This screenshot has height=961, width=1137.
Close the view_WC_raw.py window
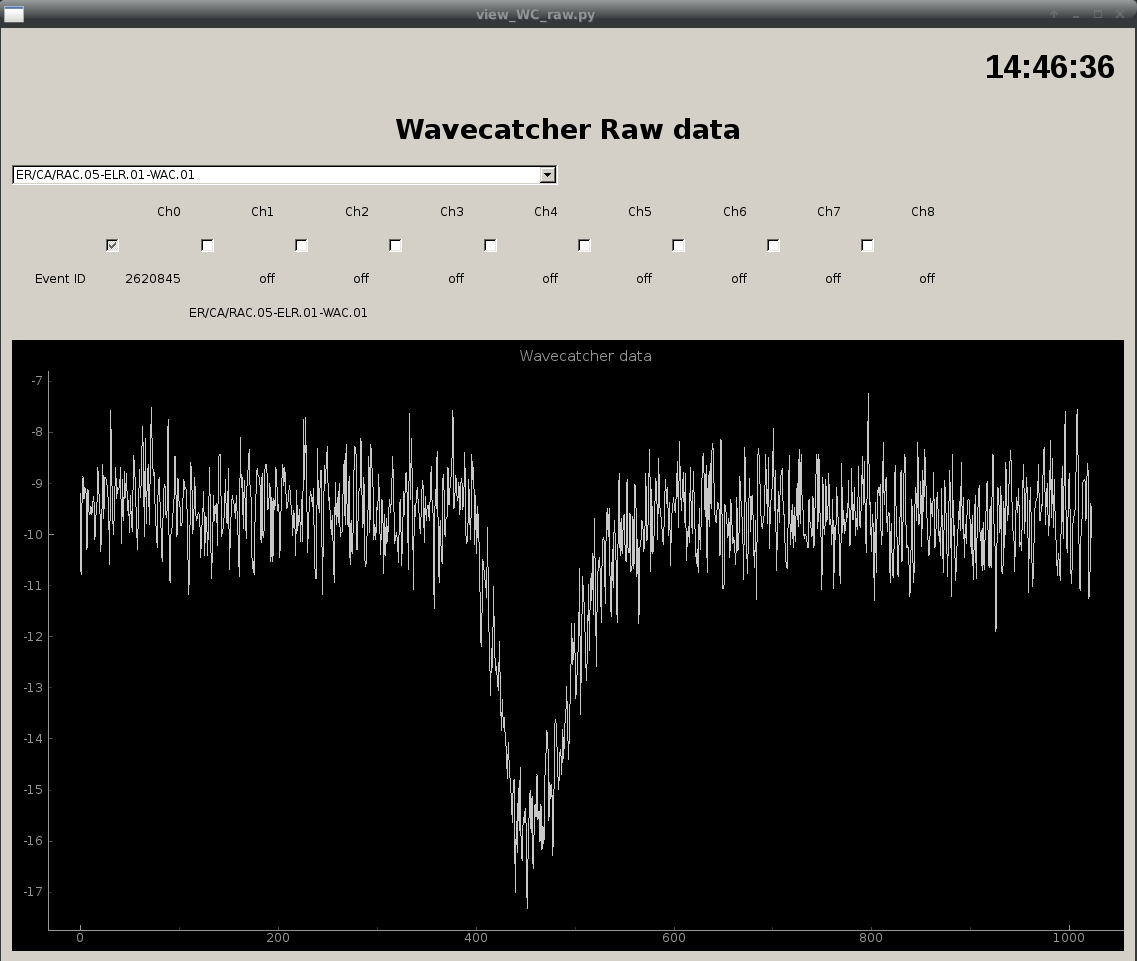(1120, 14)
